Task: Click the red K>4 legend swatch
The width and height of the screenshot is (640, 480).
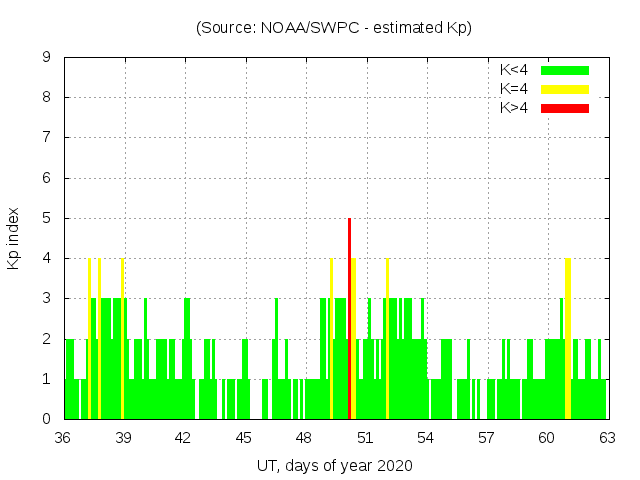Action: coord(565,108)
